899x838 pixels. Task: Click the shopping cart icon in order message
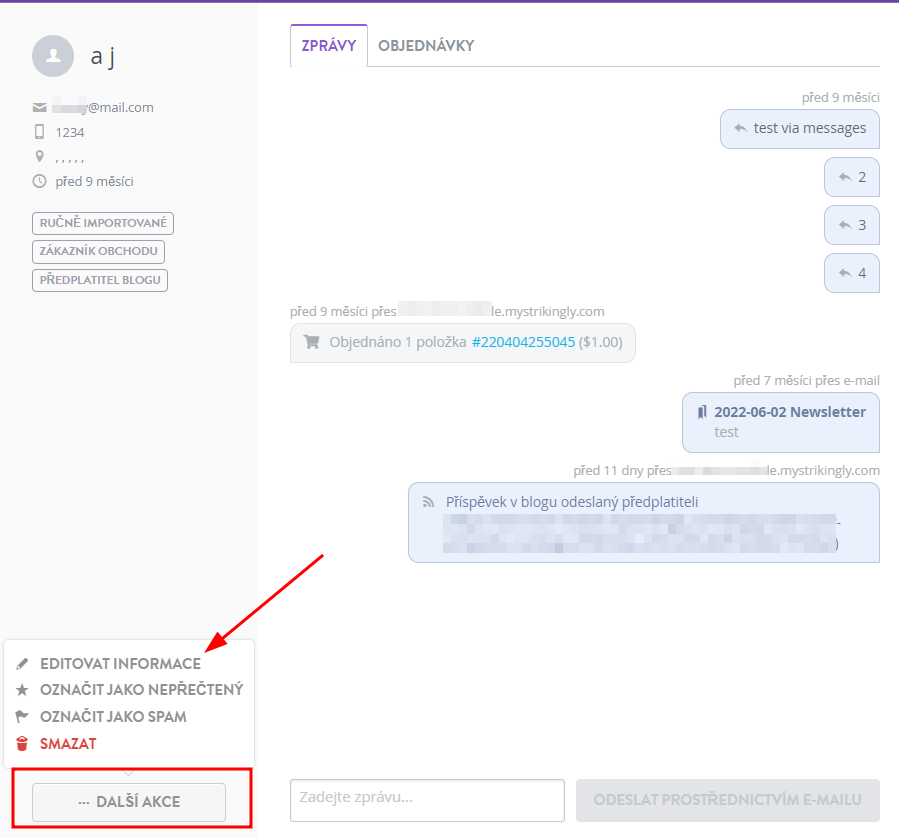(x=311, y=342)
